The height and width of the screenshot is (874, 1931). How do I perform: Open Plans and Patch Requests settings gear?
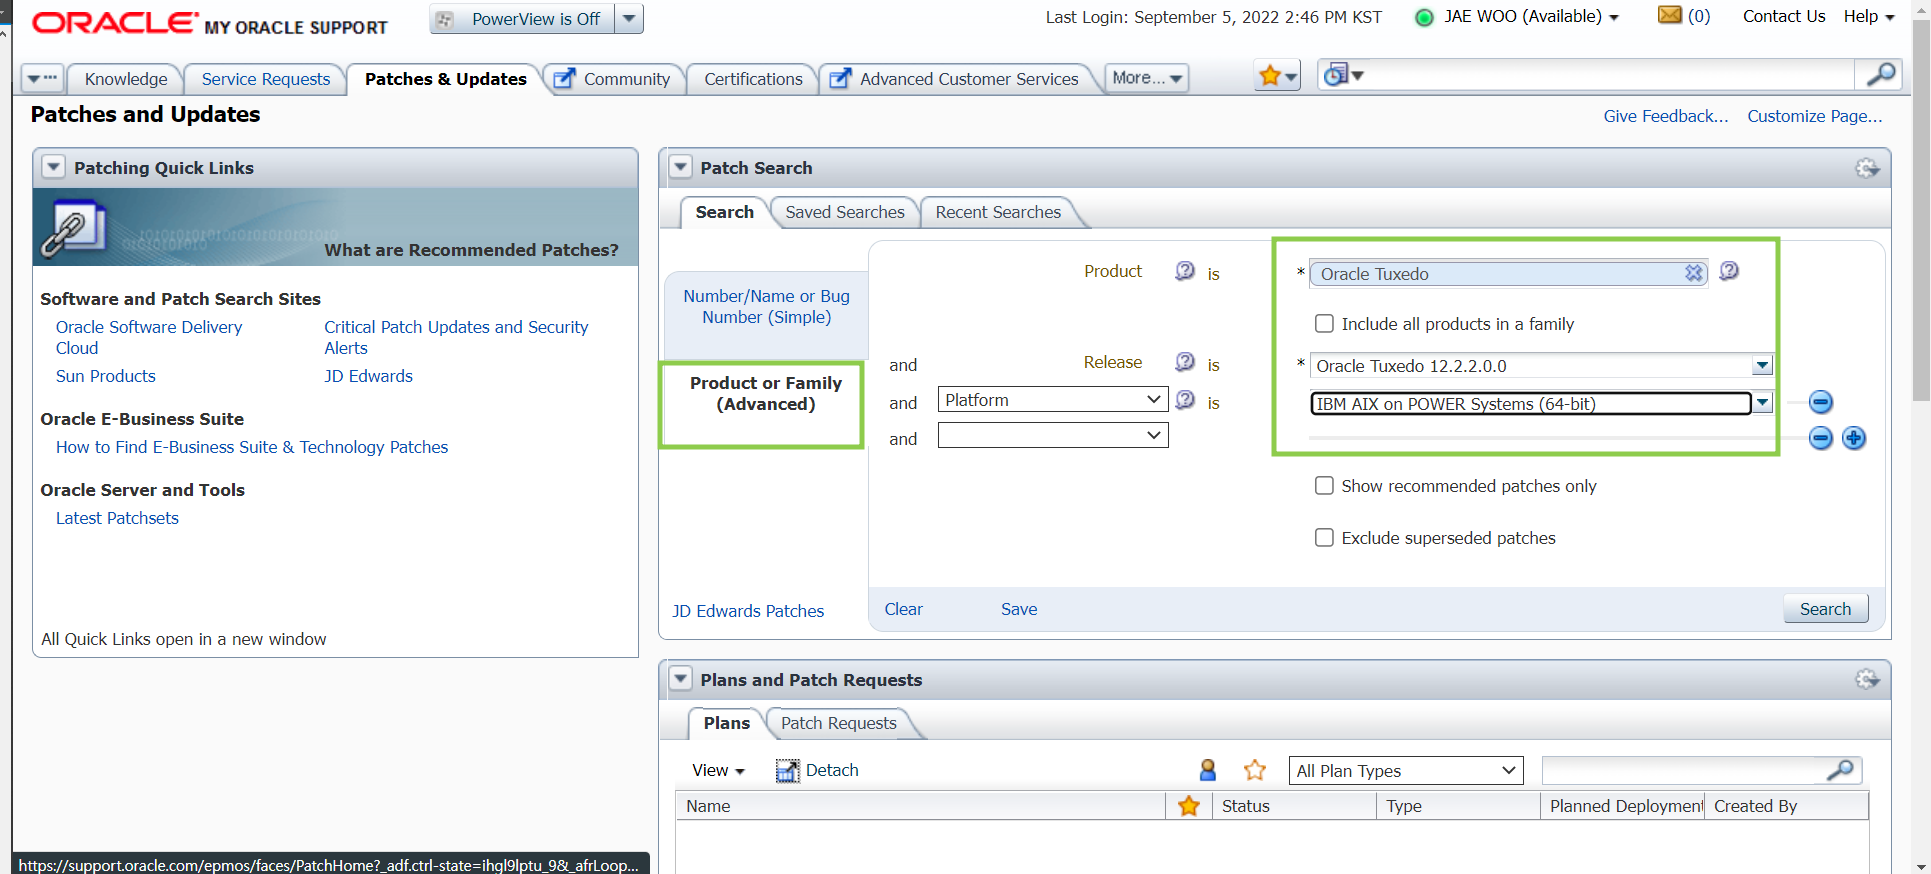pyautogui.click(x=1867, y=679)
